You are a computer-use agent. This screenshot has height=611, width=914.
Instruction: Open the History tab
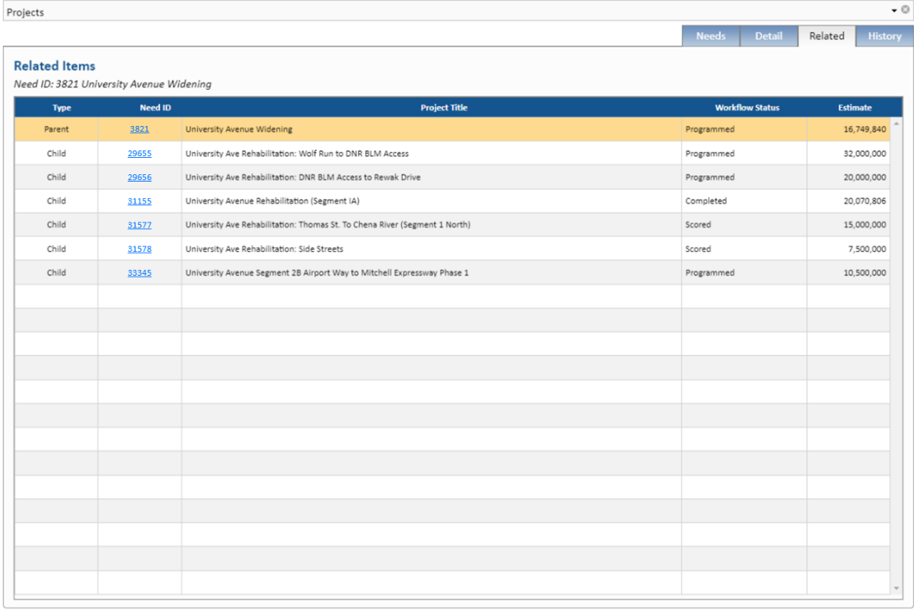tap(884, 36)
